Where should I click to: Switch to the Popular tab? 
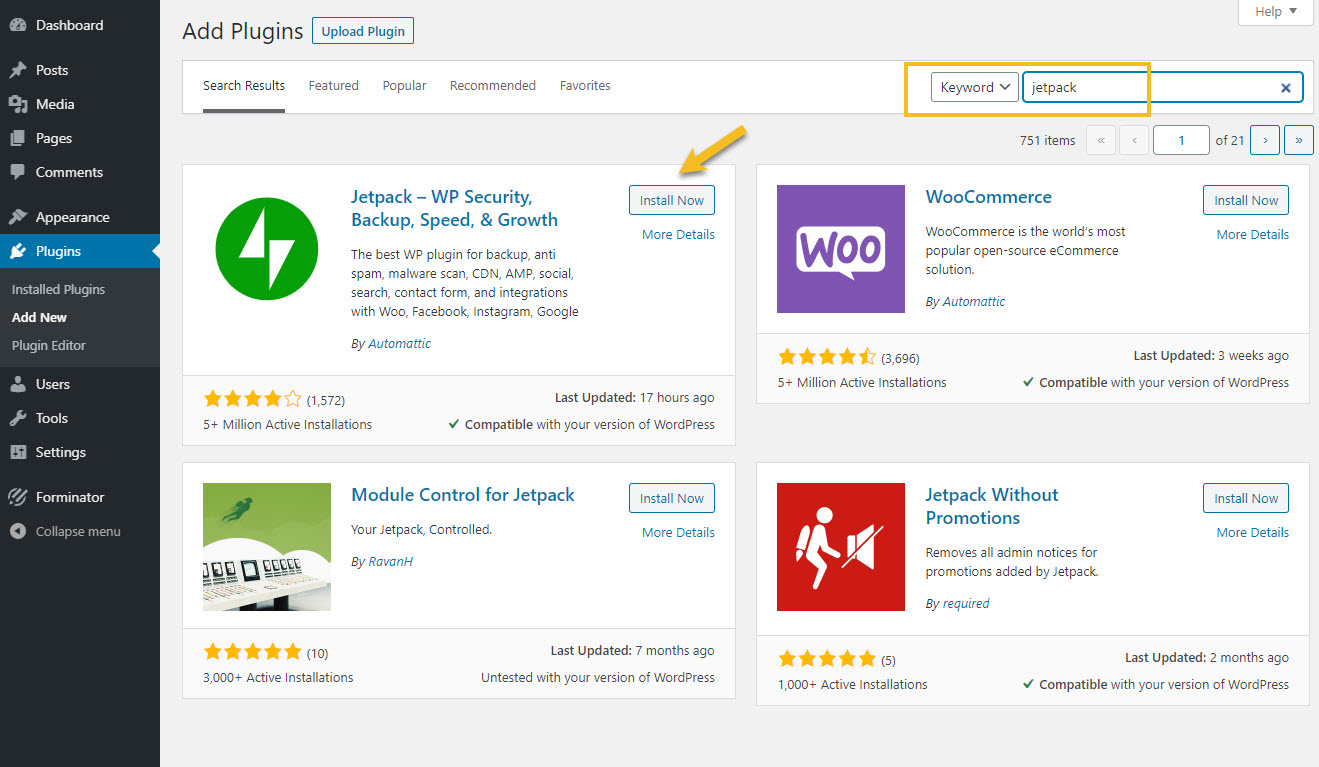(404, 86)
